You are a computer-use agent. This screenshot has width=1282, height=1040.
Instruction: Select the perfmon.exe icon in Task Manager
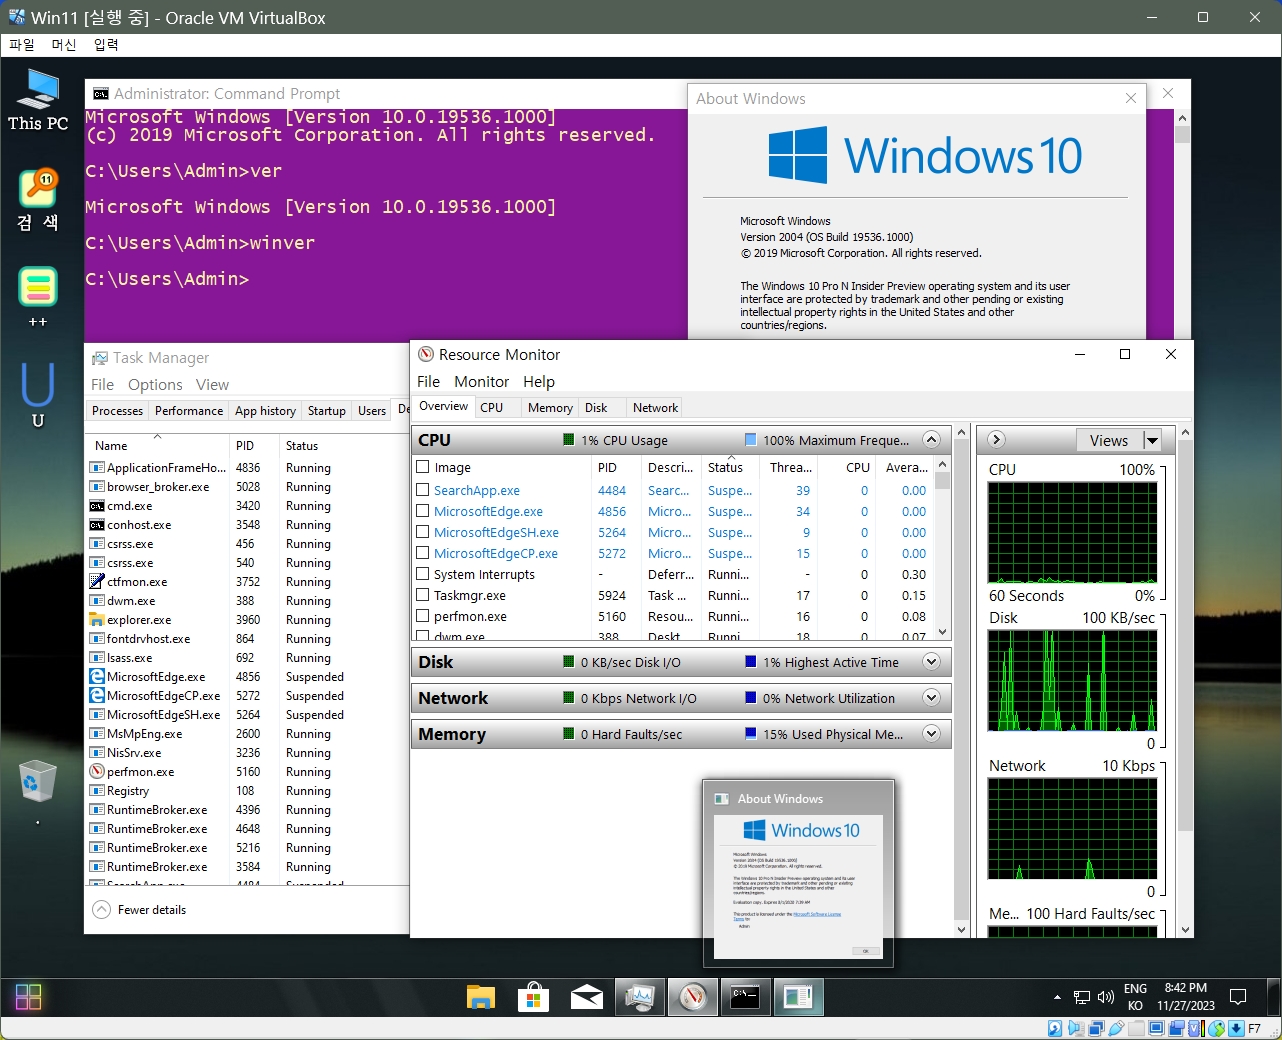click(97, 772)
